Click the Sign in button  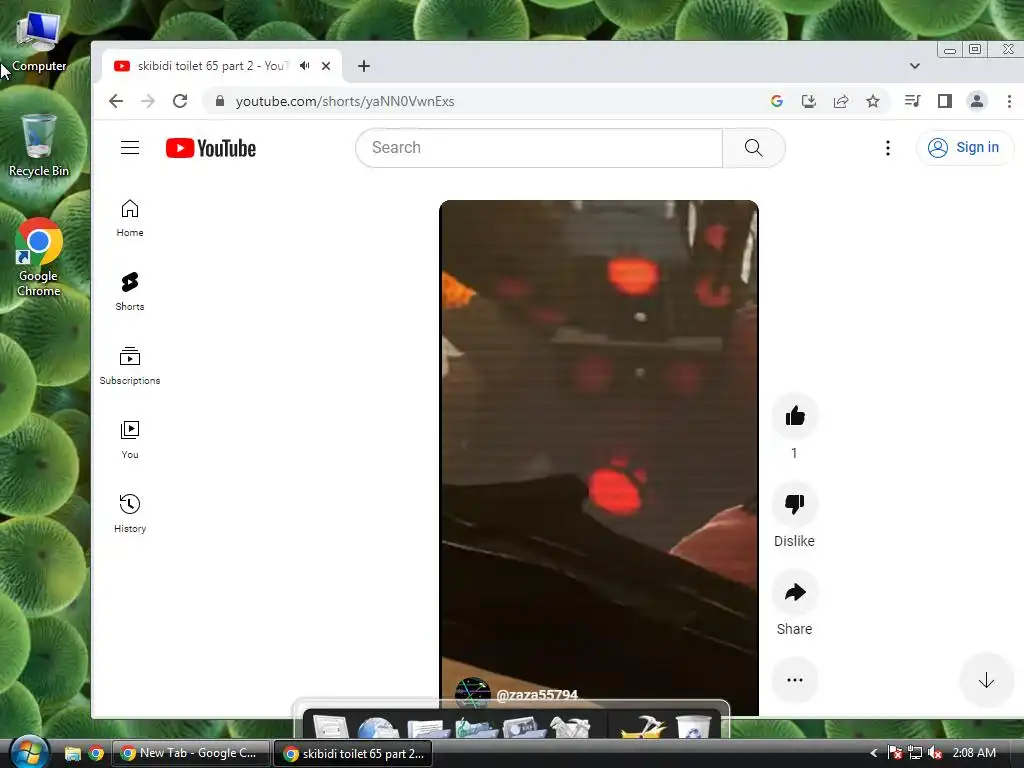point(965,148)
